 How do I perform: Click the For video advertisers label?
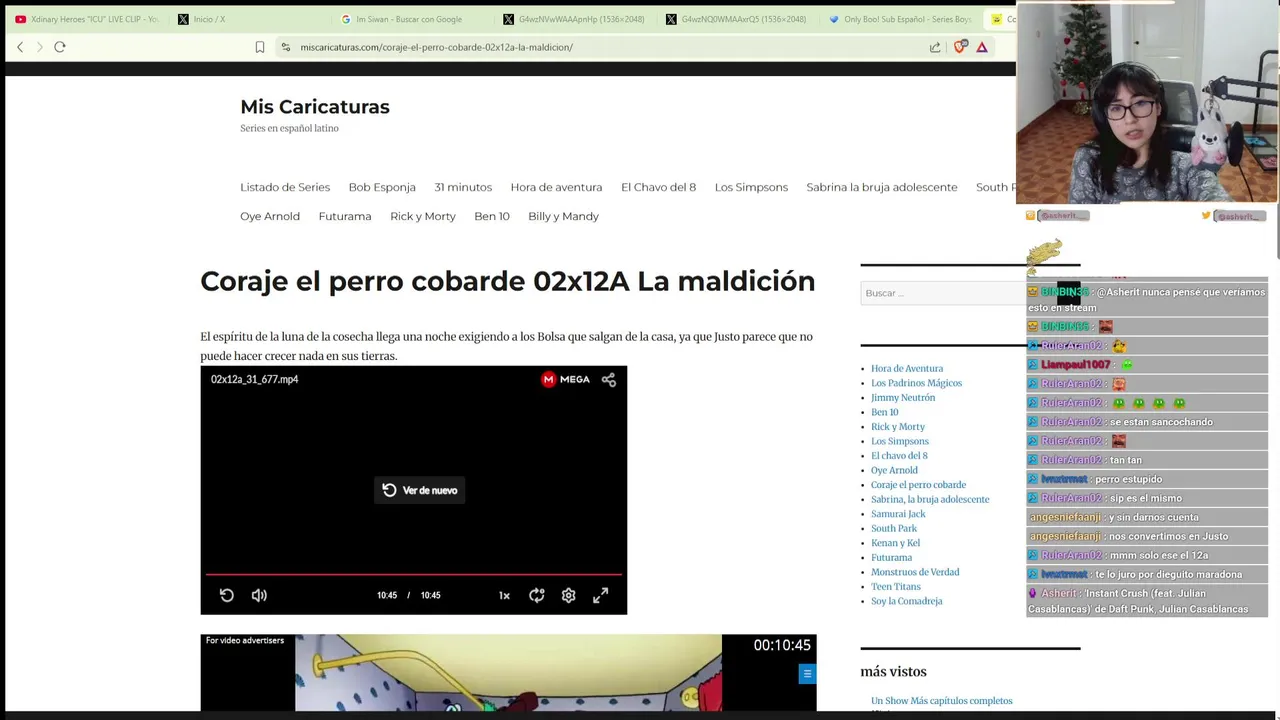[245, 640]
